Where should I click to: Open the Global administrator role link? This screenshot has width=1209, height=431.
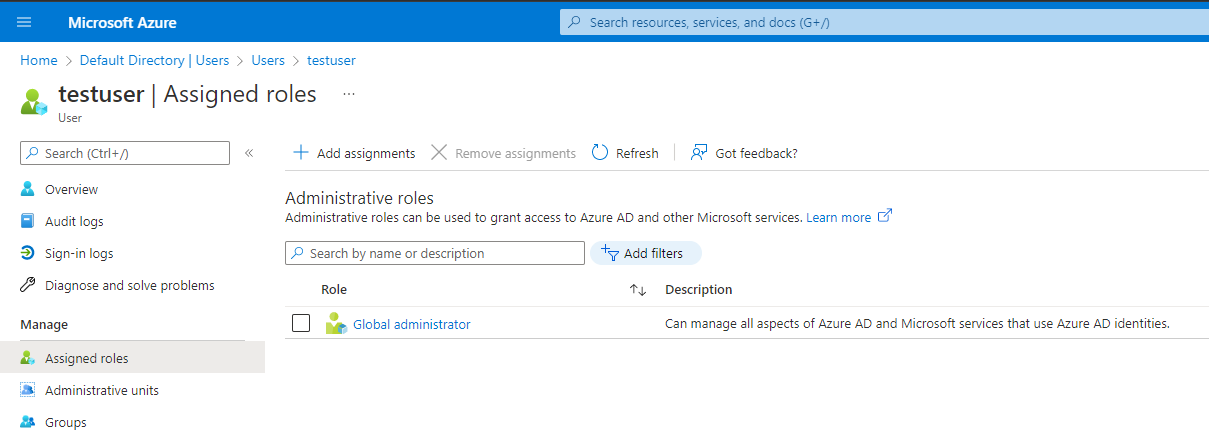coord(411,324)
